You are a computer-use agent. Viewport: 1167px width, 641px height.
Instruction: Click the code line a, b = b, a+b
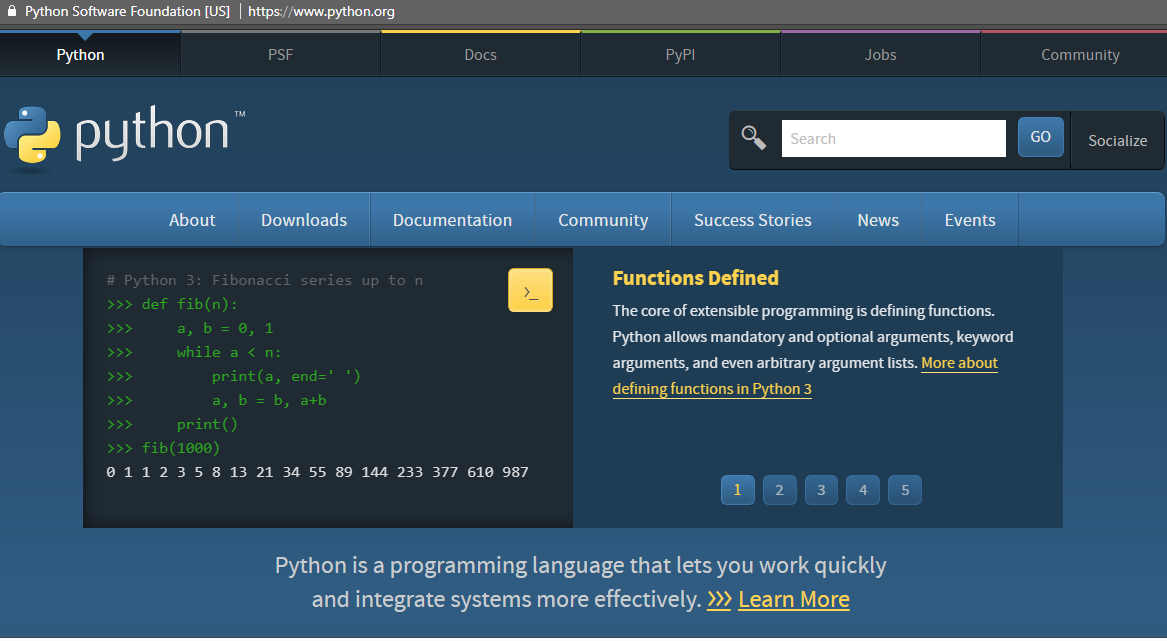click(x=269, y=401)
